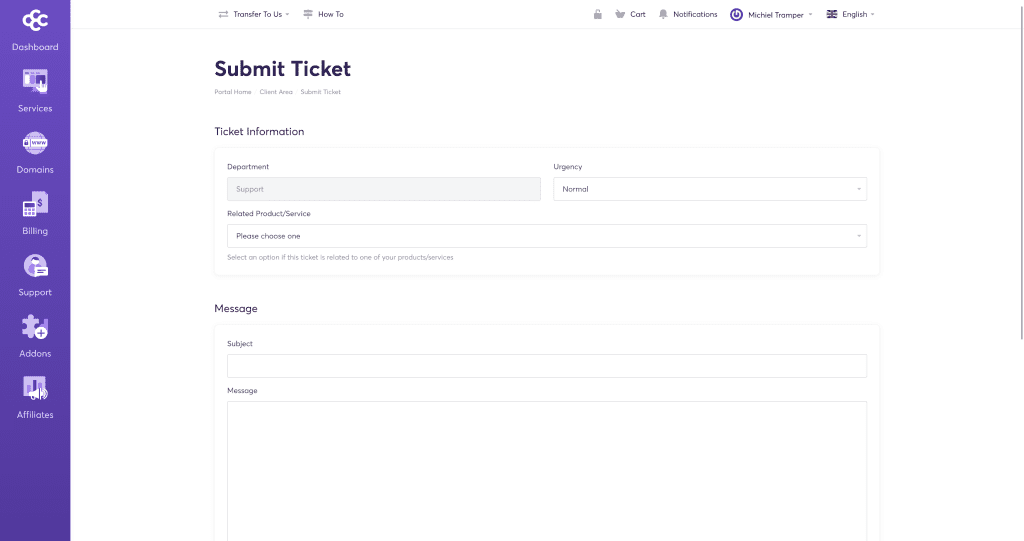Follow the Portal Home breadcrumb link
Viewport: 1024px width, 541px height.
[232, 92]
